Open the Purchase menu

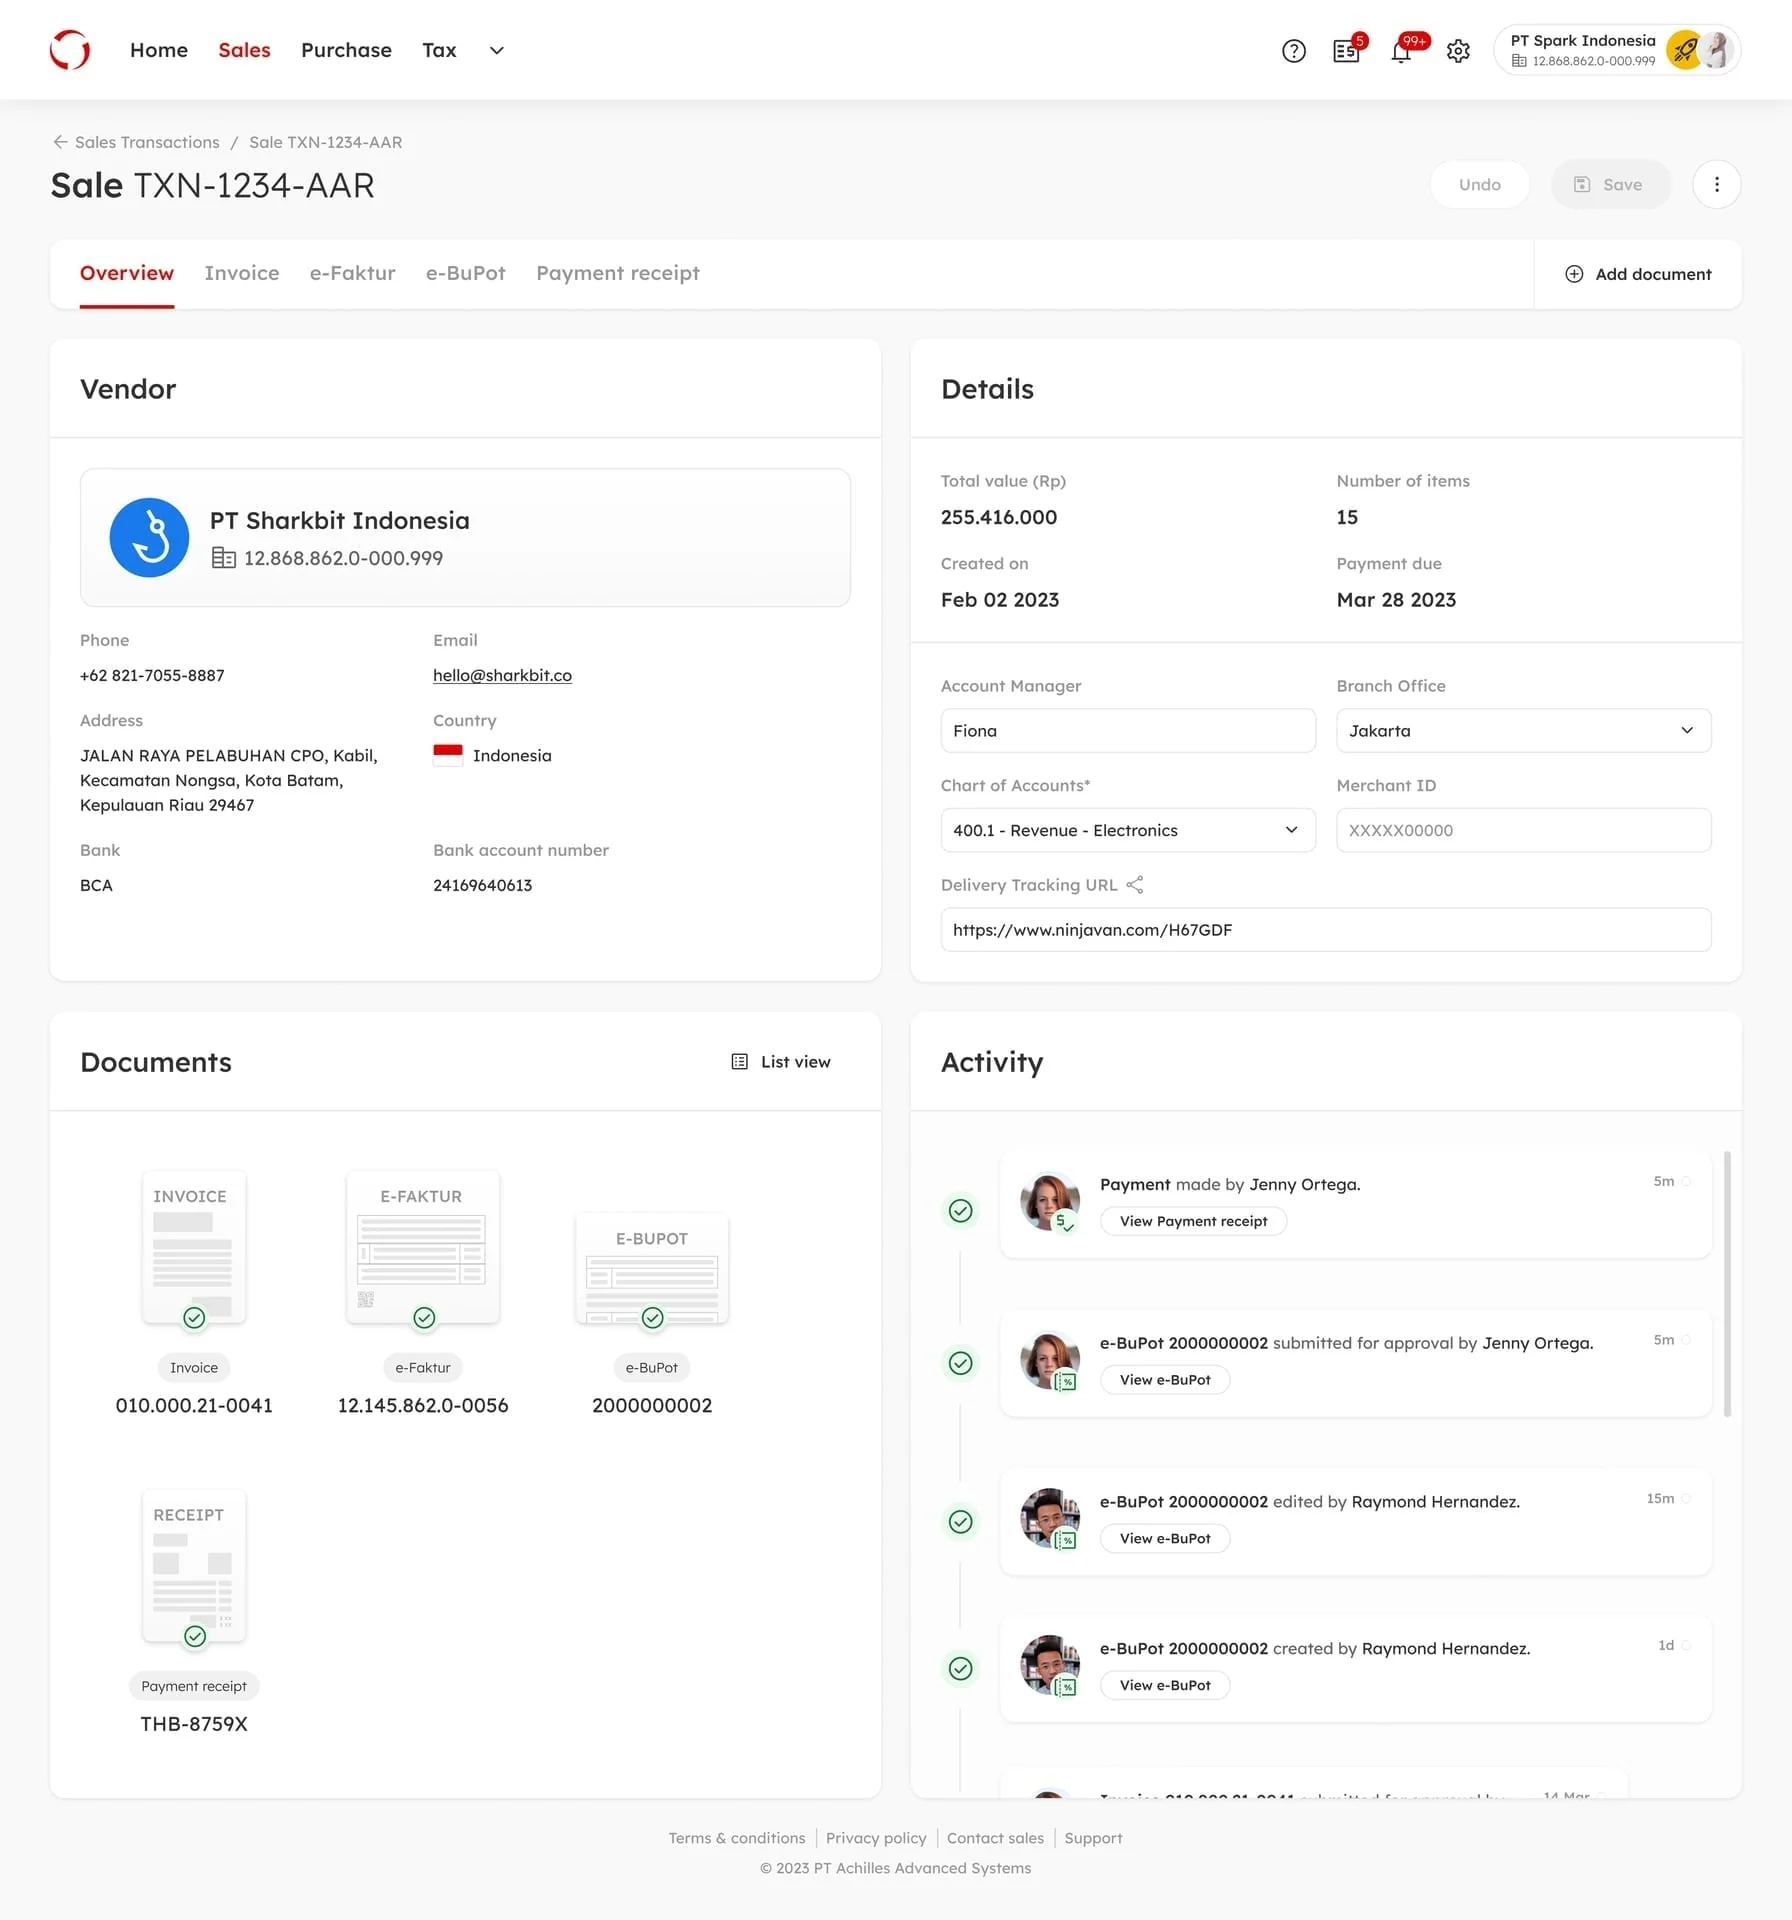[x=346, y=50]
